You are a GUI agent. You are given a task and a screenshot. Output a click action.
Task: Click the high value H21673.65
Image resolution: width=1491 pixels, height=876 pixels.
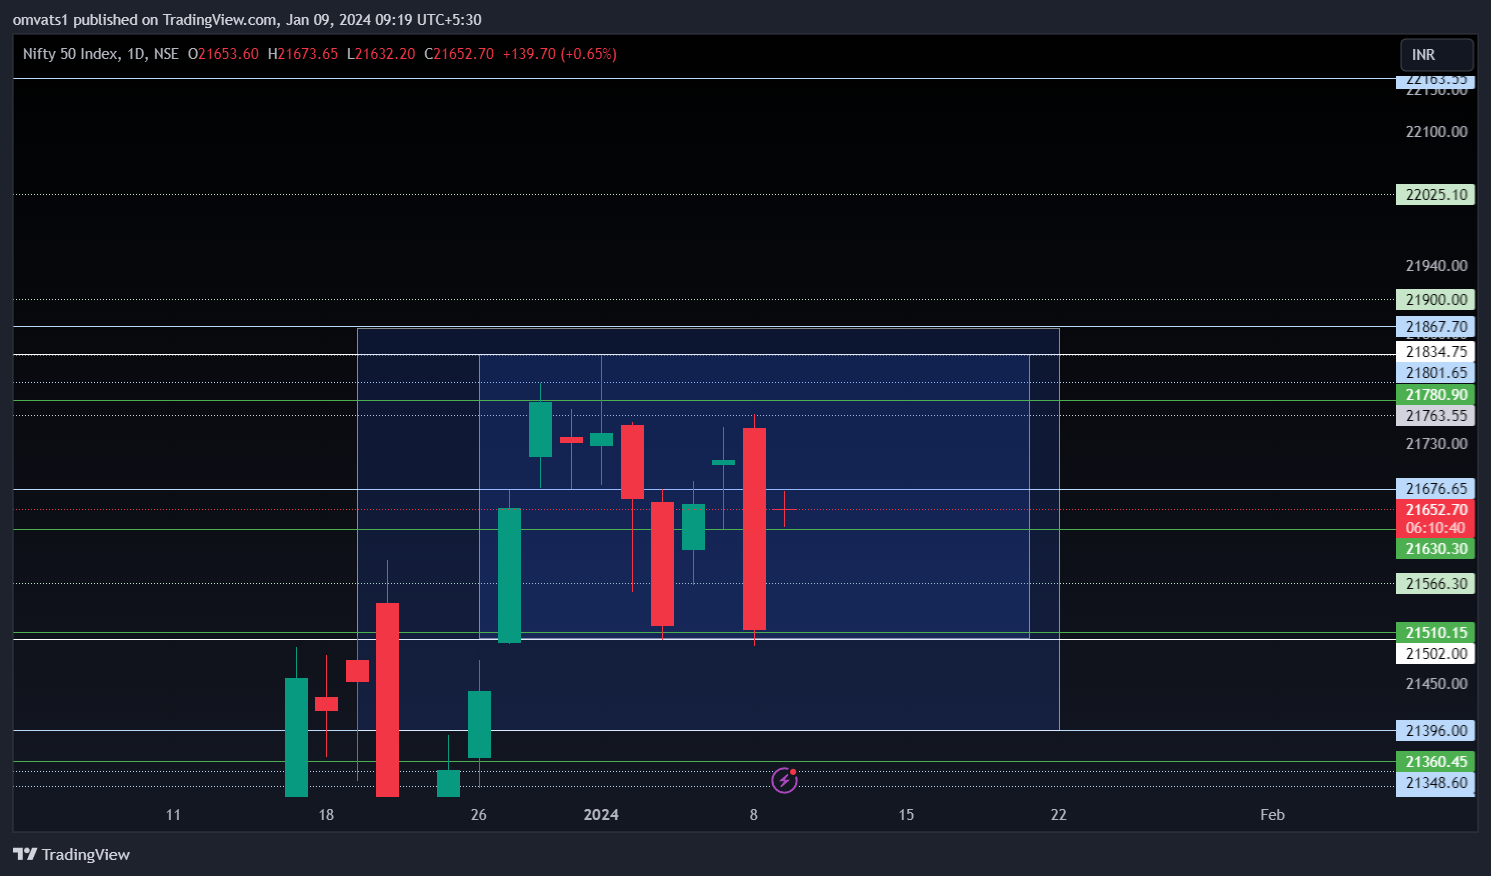click(x=303, y=54)
